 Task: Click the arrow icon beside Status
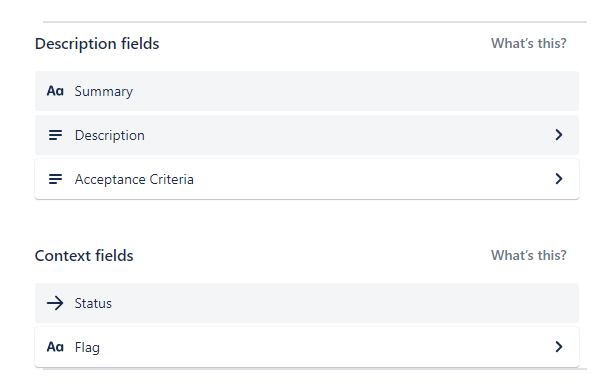pos(55,303)
